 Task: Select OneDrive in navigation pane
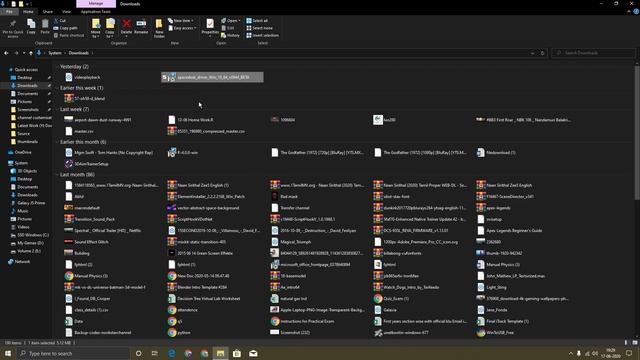[x=23, y=152]
